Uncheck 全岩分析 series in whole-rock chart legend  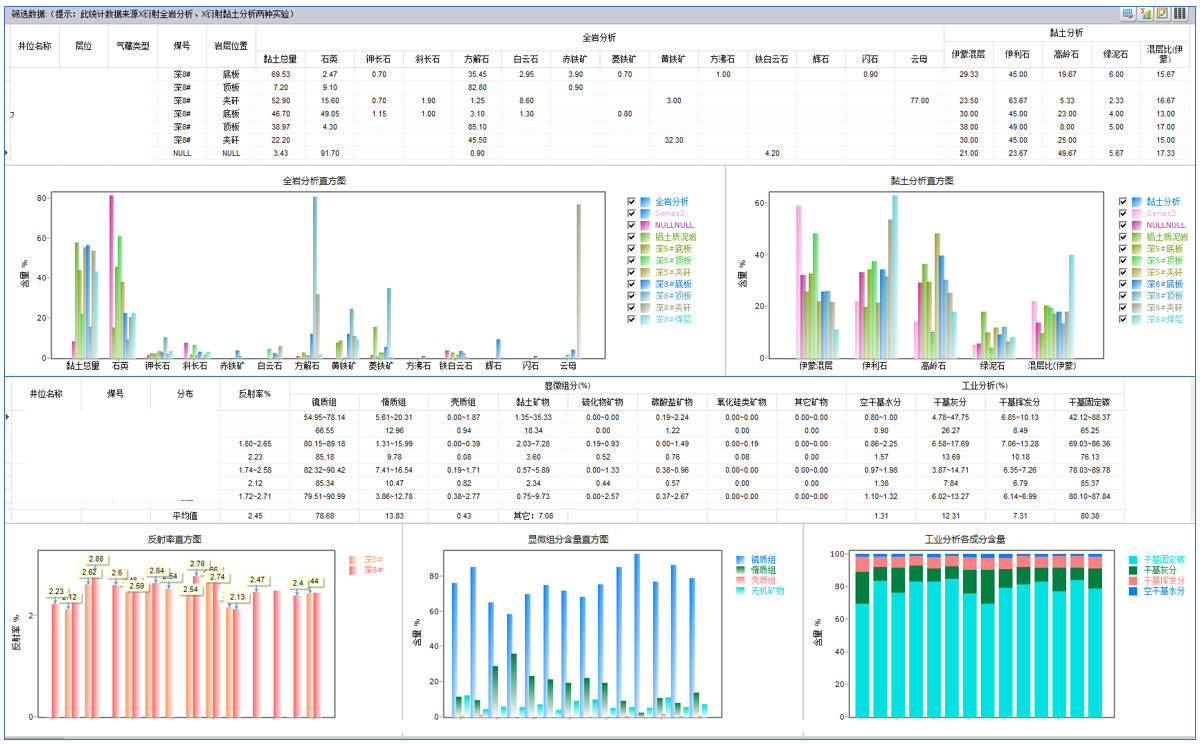pyautogui.click(x=631, y=202)
